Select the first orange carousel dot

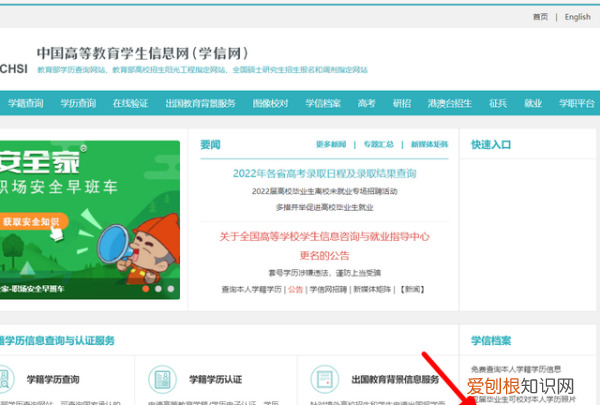[146, 289]
